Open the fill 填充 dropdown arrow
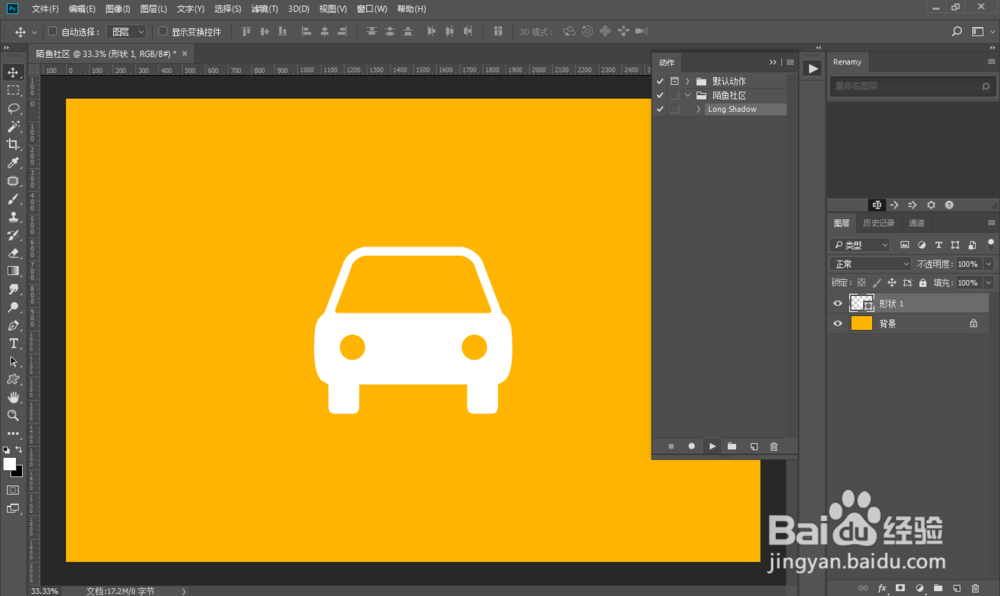The height and width of the screenshot is (596, 1000). (989, 282)
